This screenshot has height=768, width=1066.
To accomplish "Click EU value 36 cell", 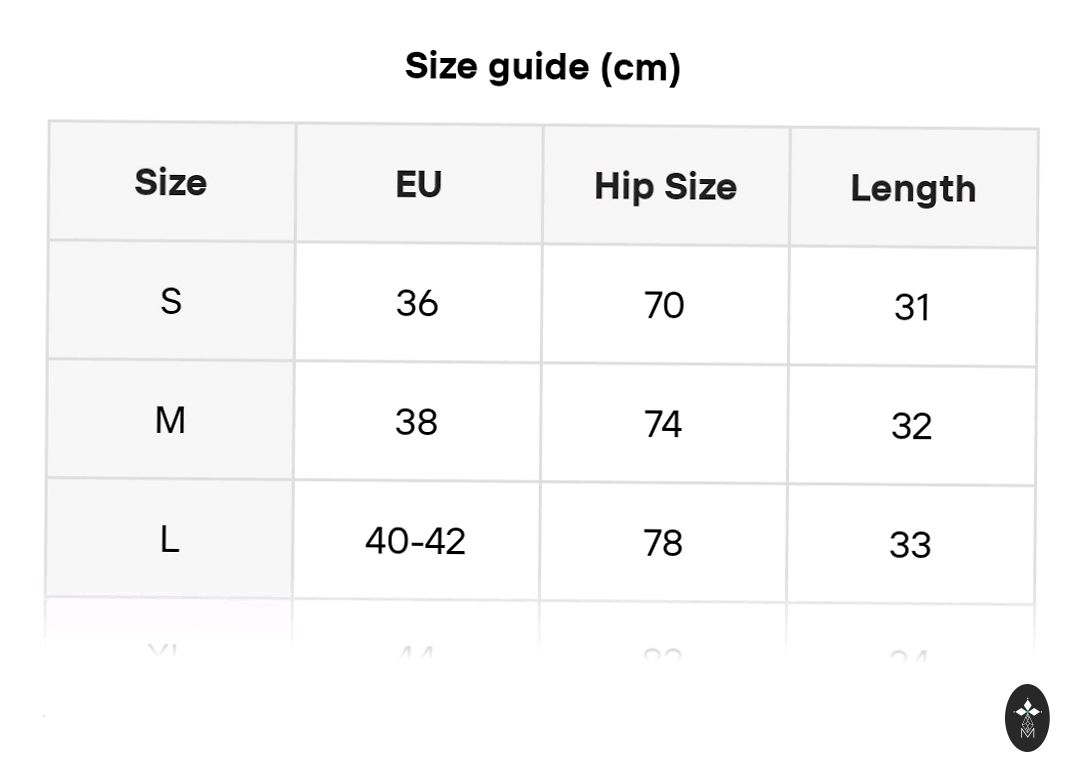I will [417, 302].
